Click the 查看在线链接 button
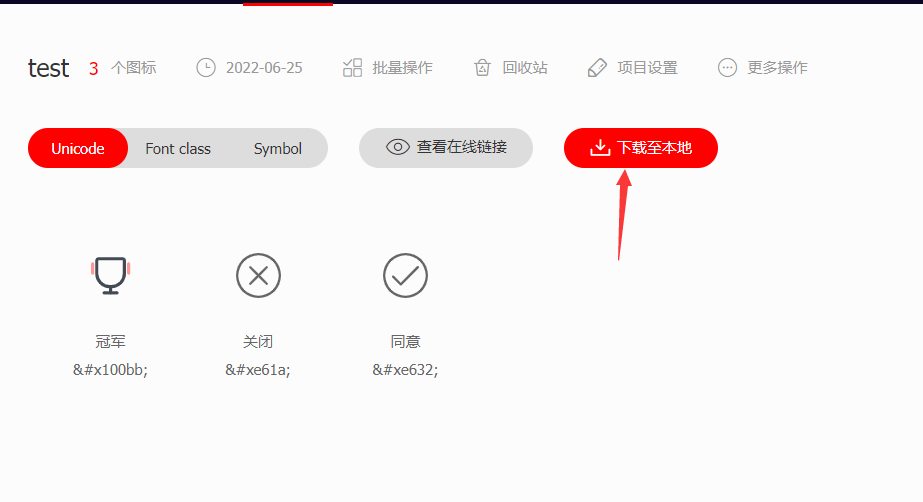The image size is (923, 502). tap(446, 148)
